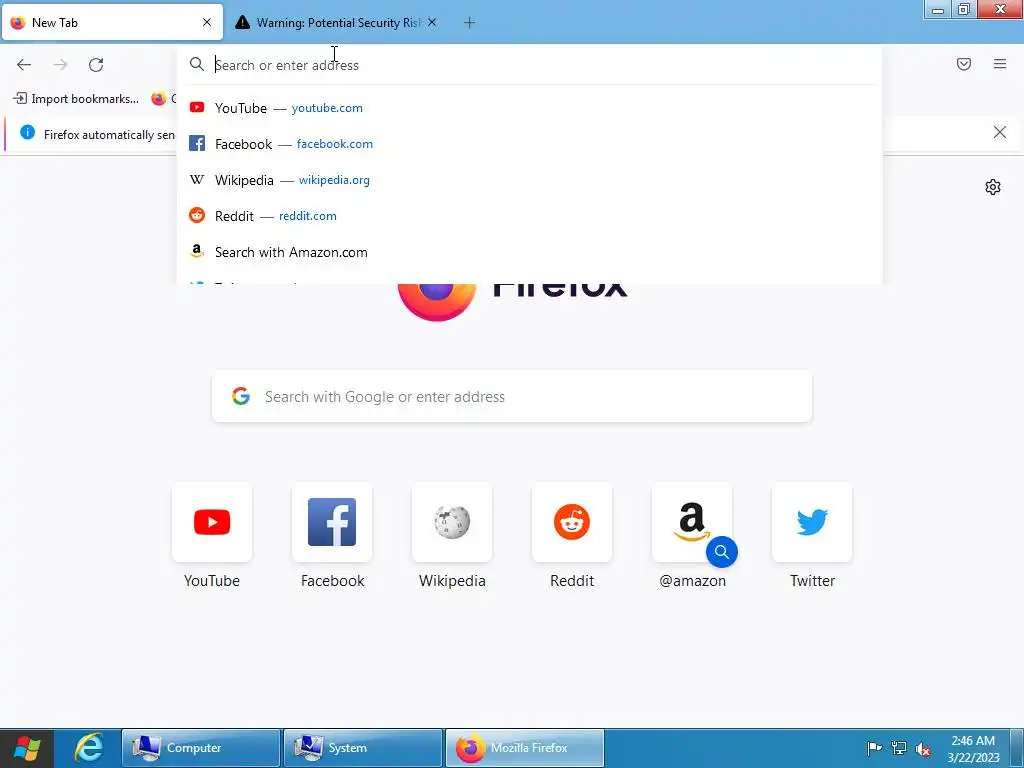Choose Search with Amazon.com suggestion
Image resolution: width=1024 pixels, height=768 pixels.
(529, 252)
